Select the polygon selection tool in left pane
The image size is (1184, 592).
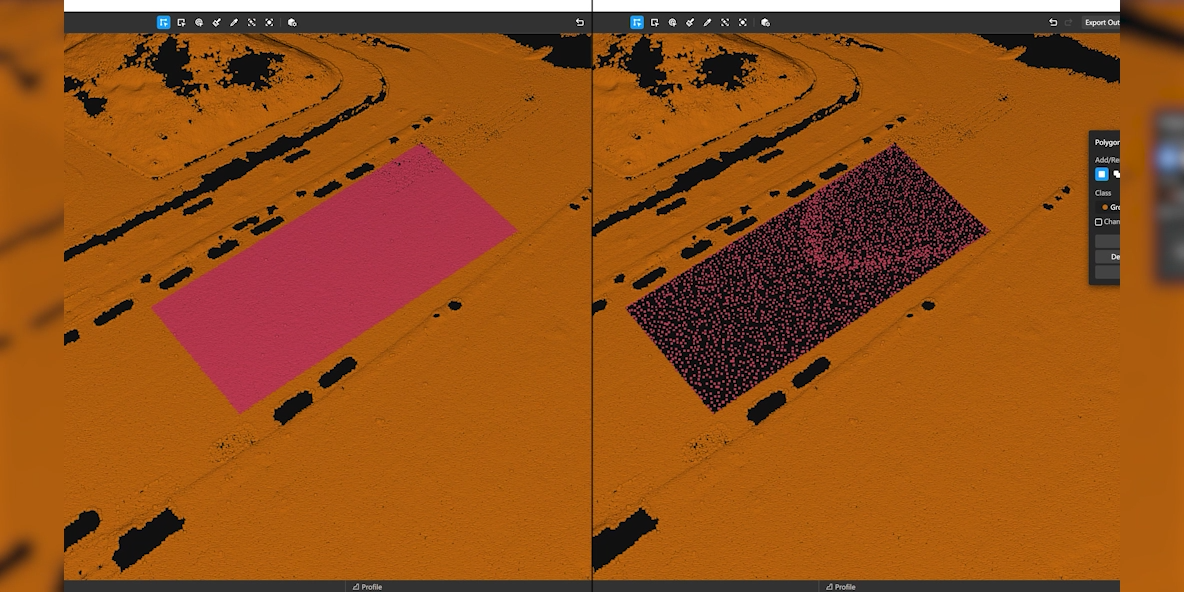click(x=163, y=22)
